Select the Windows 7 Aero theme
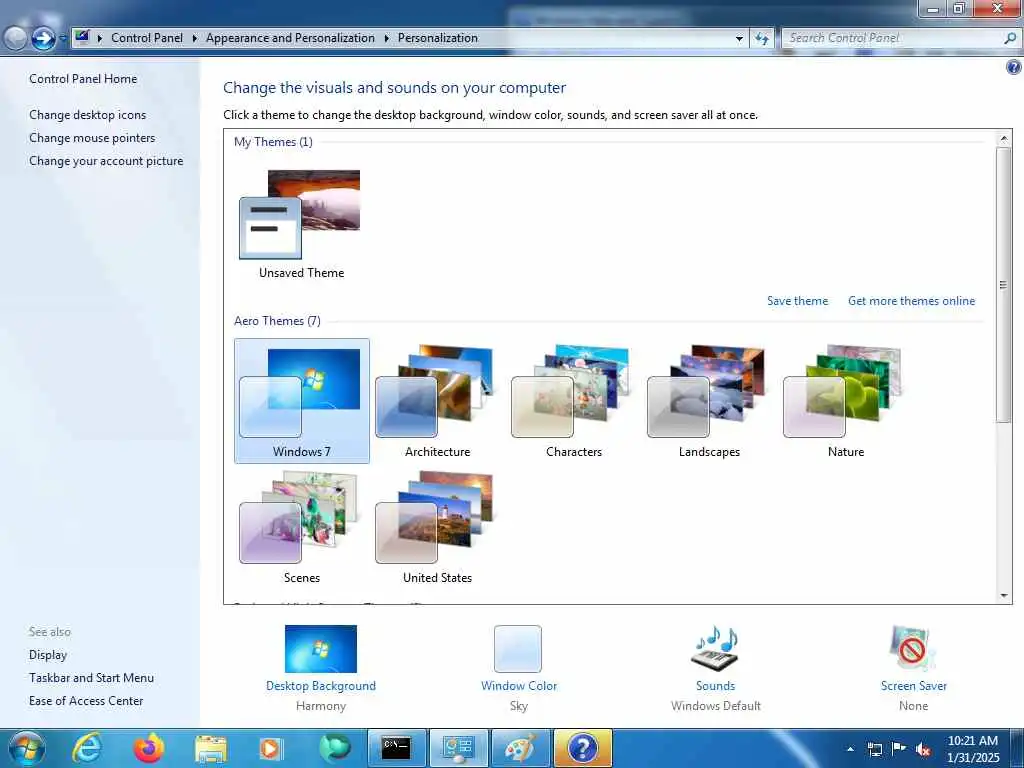1024x768 pixels. click(302, 401)
